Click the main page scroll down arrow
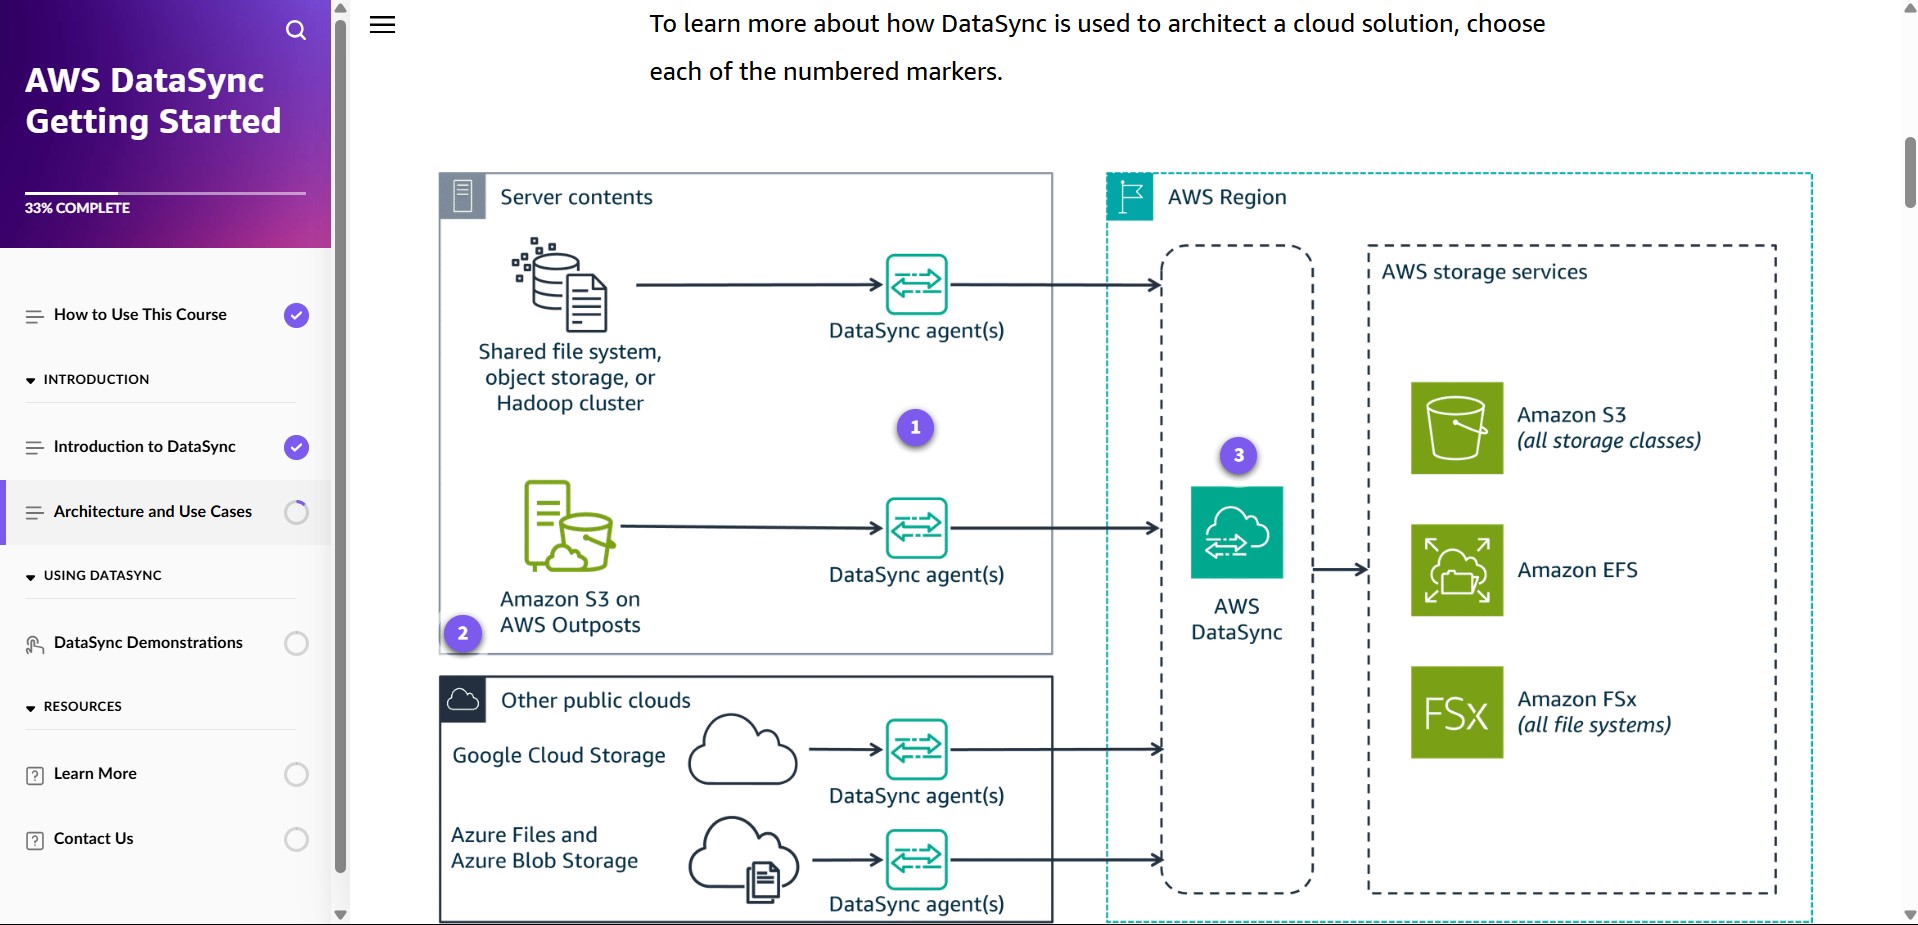The width and height of the screenshot is (1918, 925). 1910,915
